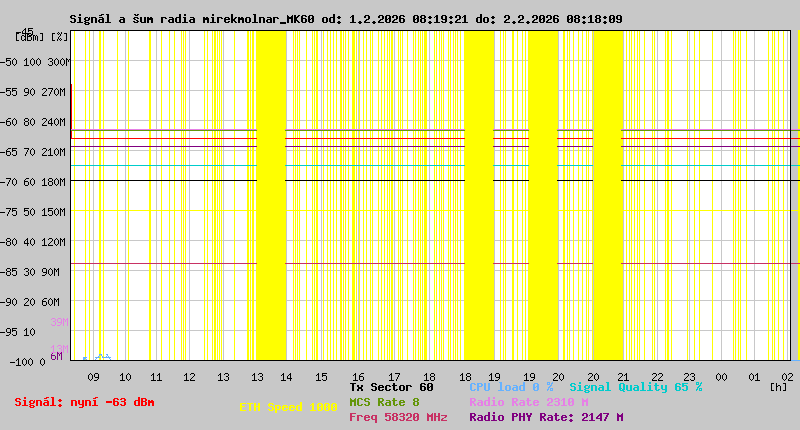800x430 pixels.
Task: Select the '02' hour label on the time axis
Action: [x=788, y=377]
